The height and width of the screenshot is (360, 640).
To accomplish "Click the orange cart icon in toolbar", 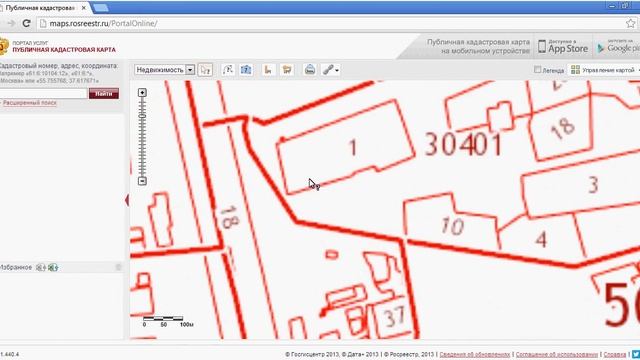I will pyautogui.click(x=287, y=70).
